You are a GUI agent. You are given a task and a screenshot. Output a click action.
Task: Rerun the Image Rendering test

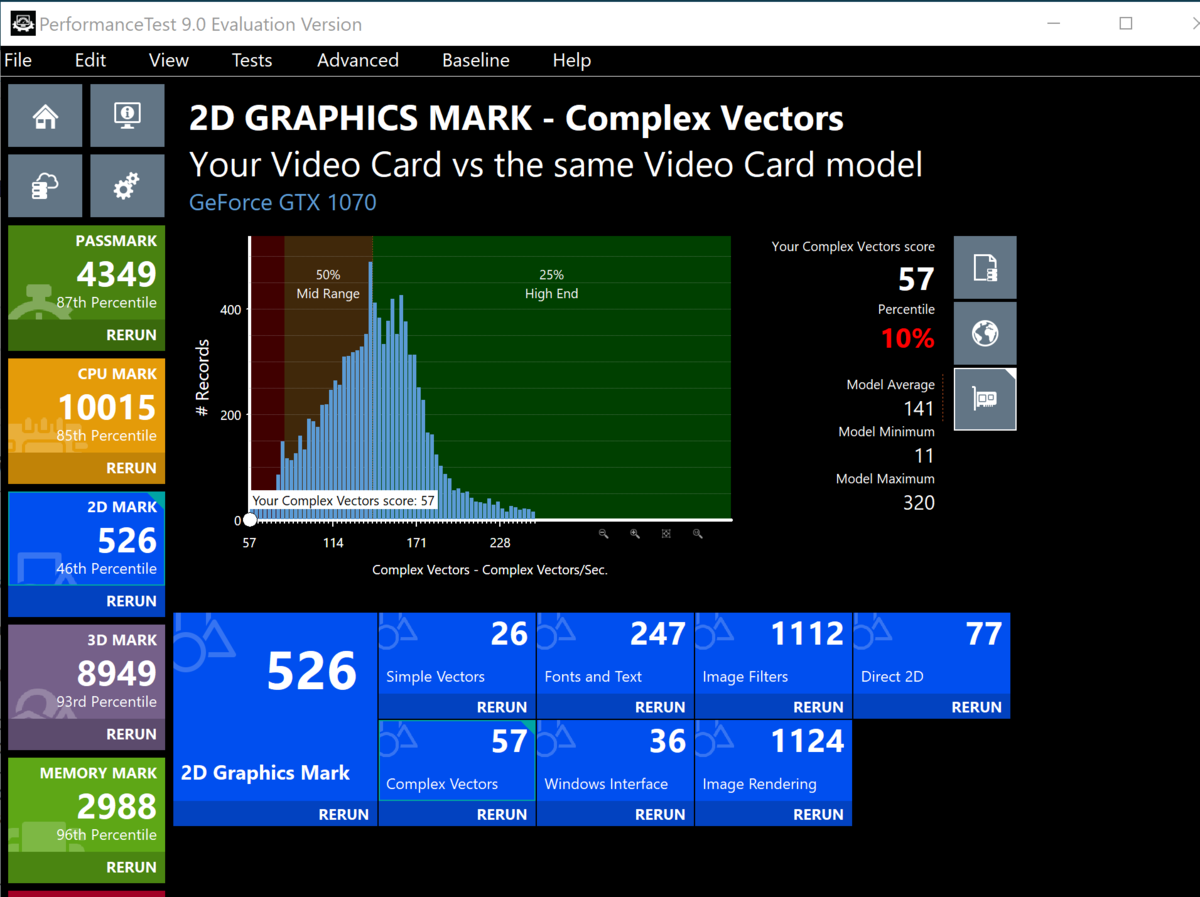point(818,815)
